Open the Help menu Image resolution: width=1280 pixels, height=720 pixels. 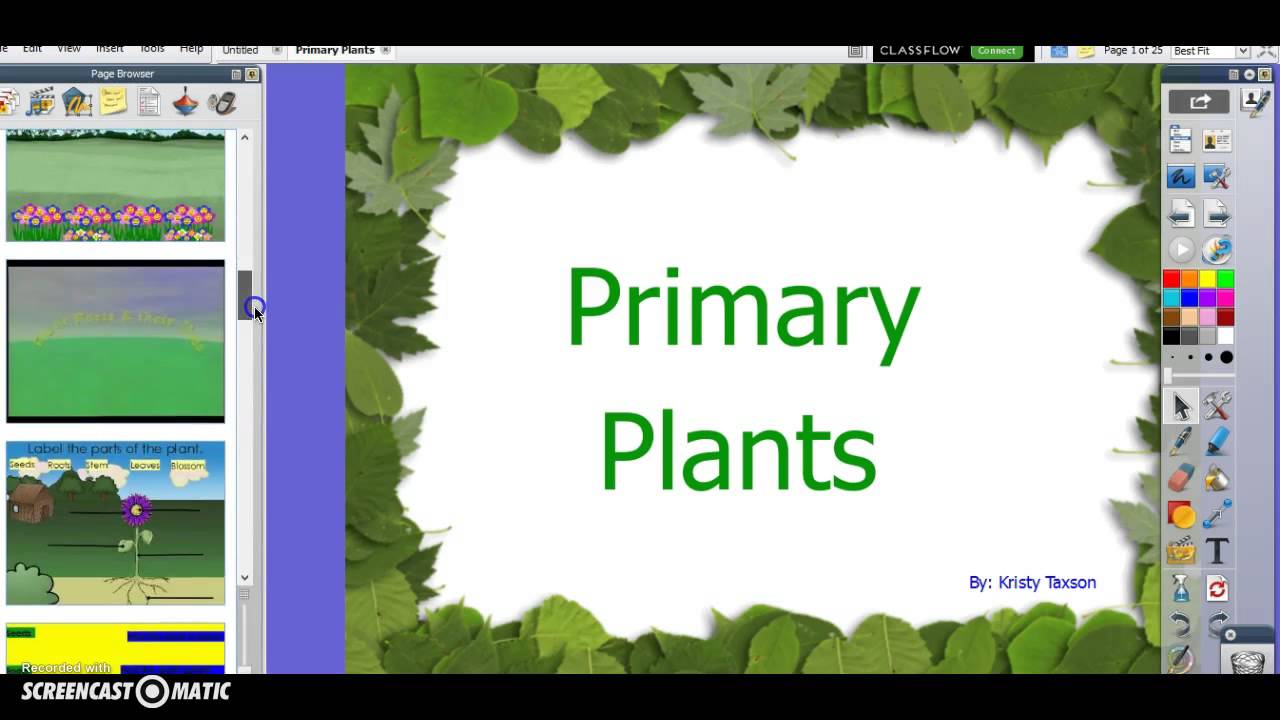pyautogui.click(x=191, y=48)
